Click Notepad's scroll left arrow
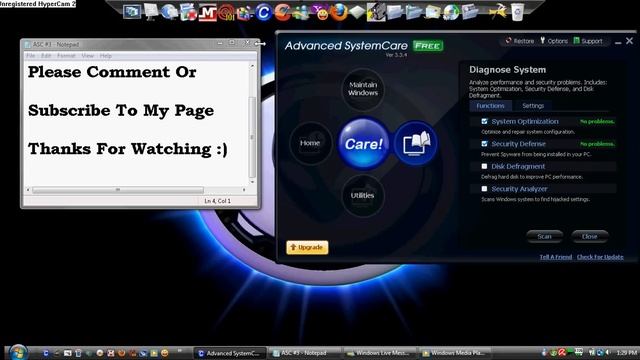This screenshot has width=640, height=360. click(28, 190)
